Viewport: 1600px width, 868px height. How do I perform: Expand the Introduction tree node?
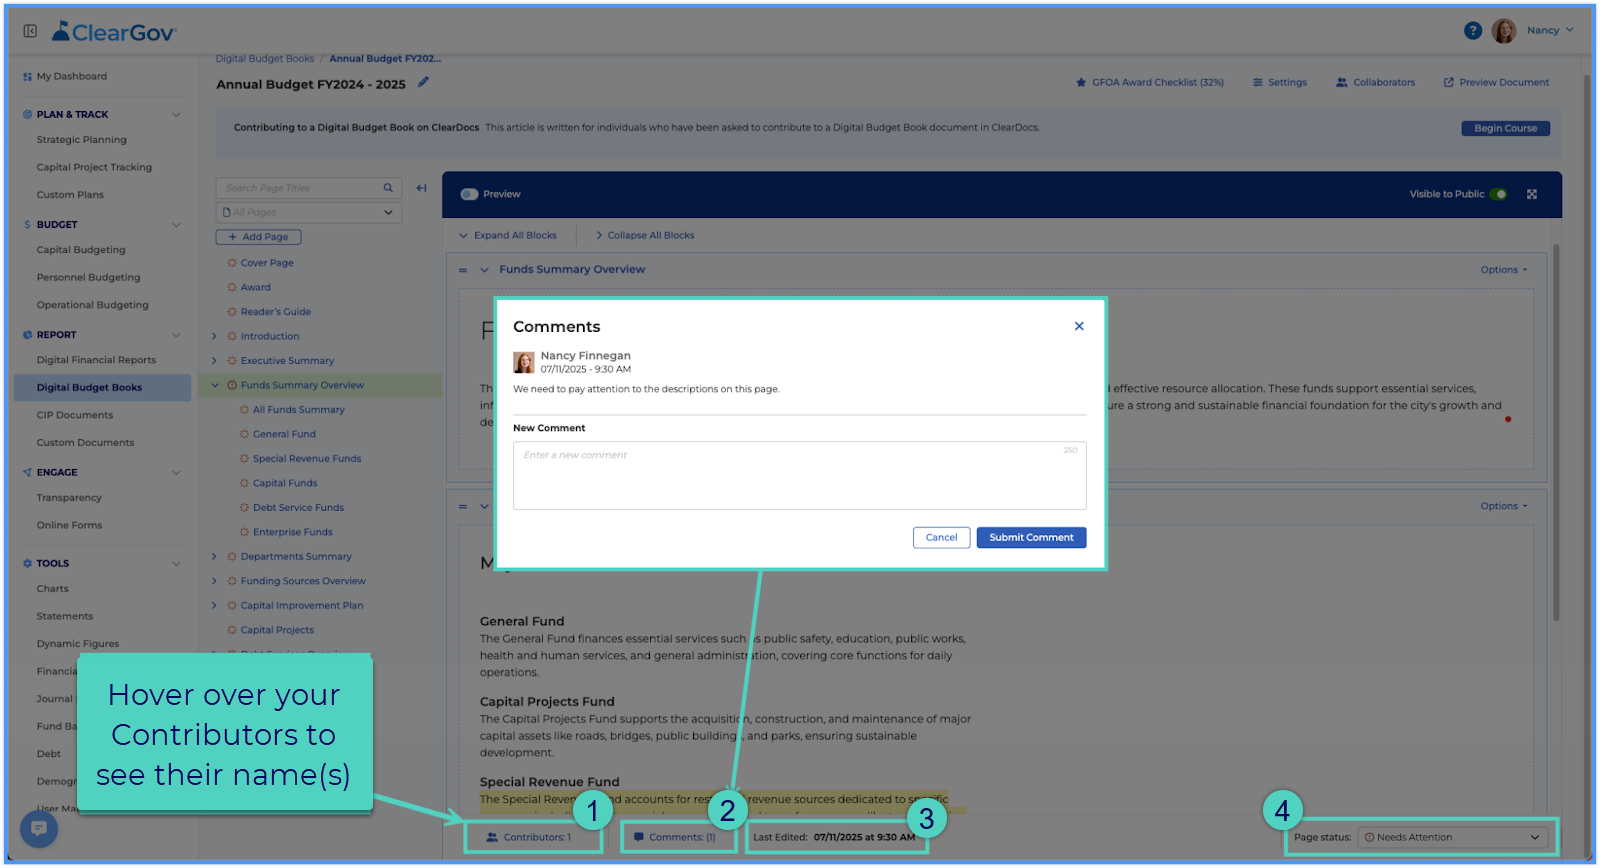tap(214, 336)
